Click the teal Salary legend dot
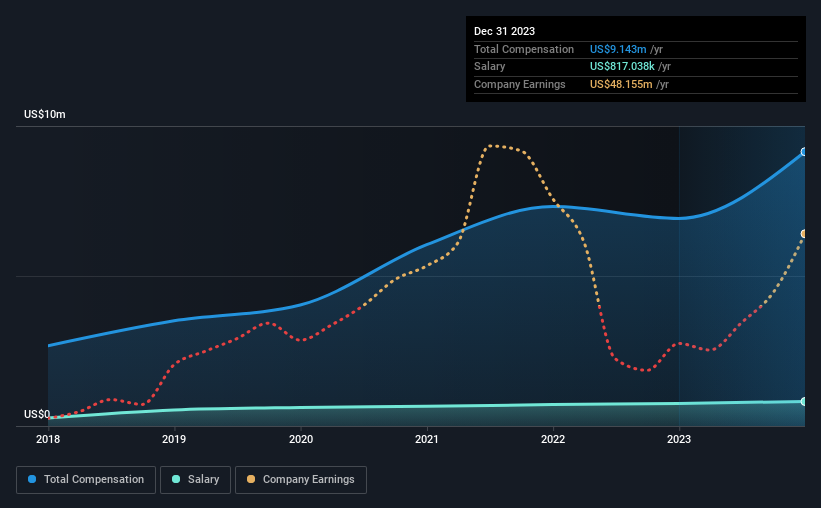 tap(176, 479)
